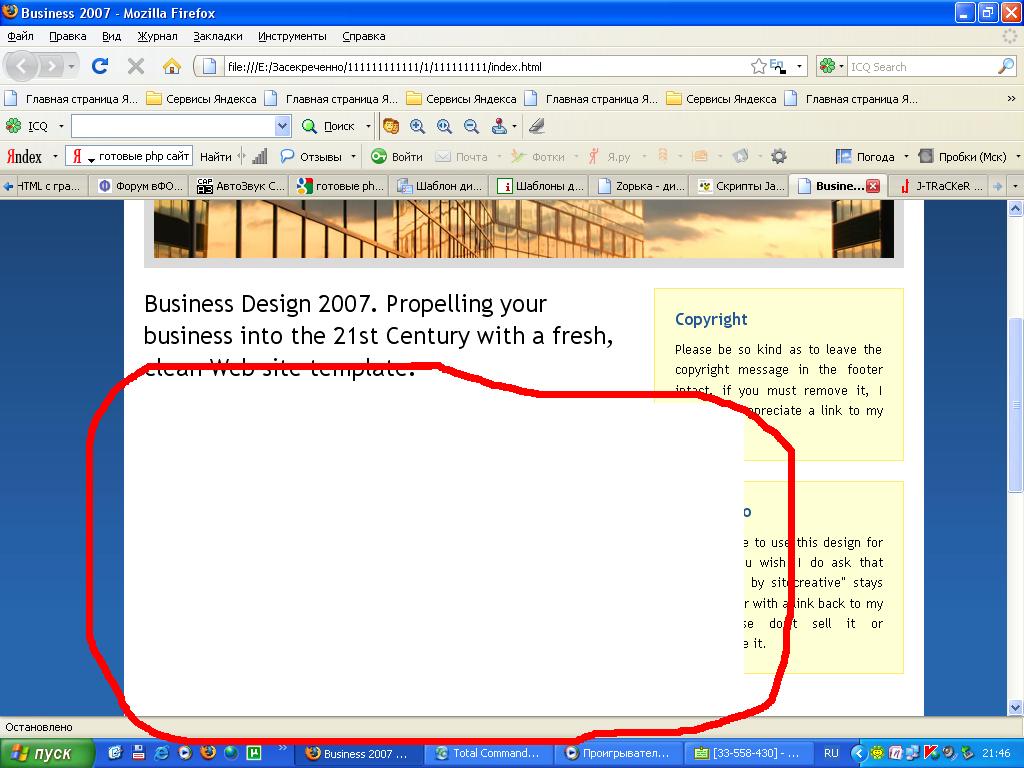Open the Закладки menu

coord(218,36)
